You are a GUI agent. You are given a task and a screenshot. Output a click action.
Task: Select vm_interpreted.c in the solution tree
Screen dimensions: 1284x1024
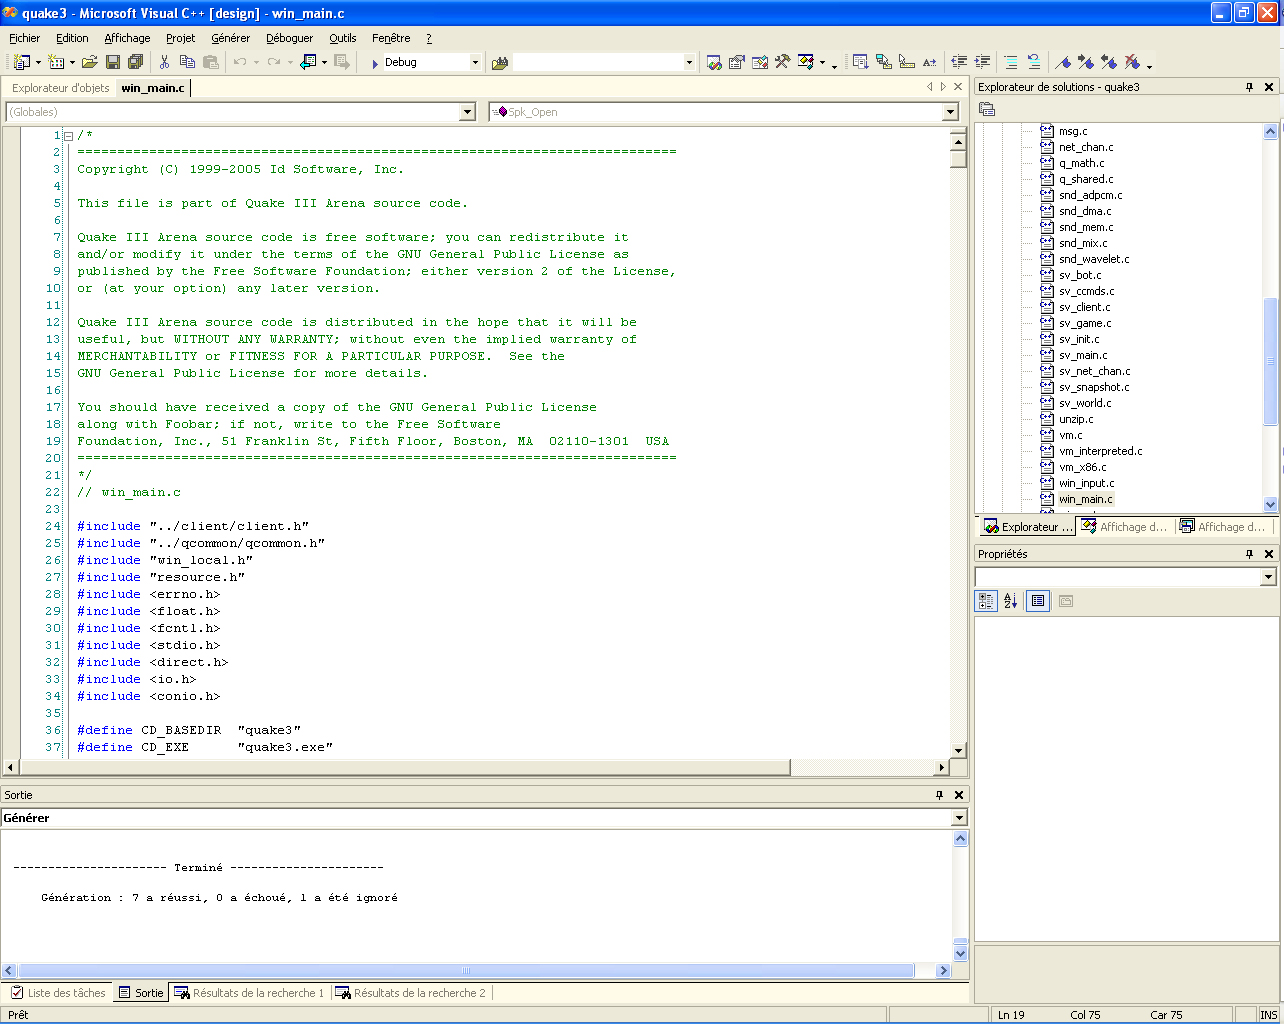coord(1100,451)
